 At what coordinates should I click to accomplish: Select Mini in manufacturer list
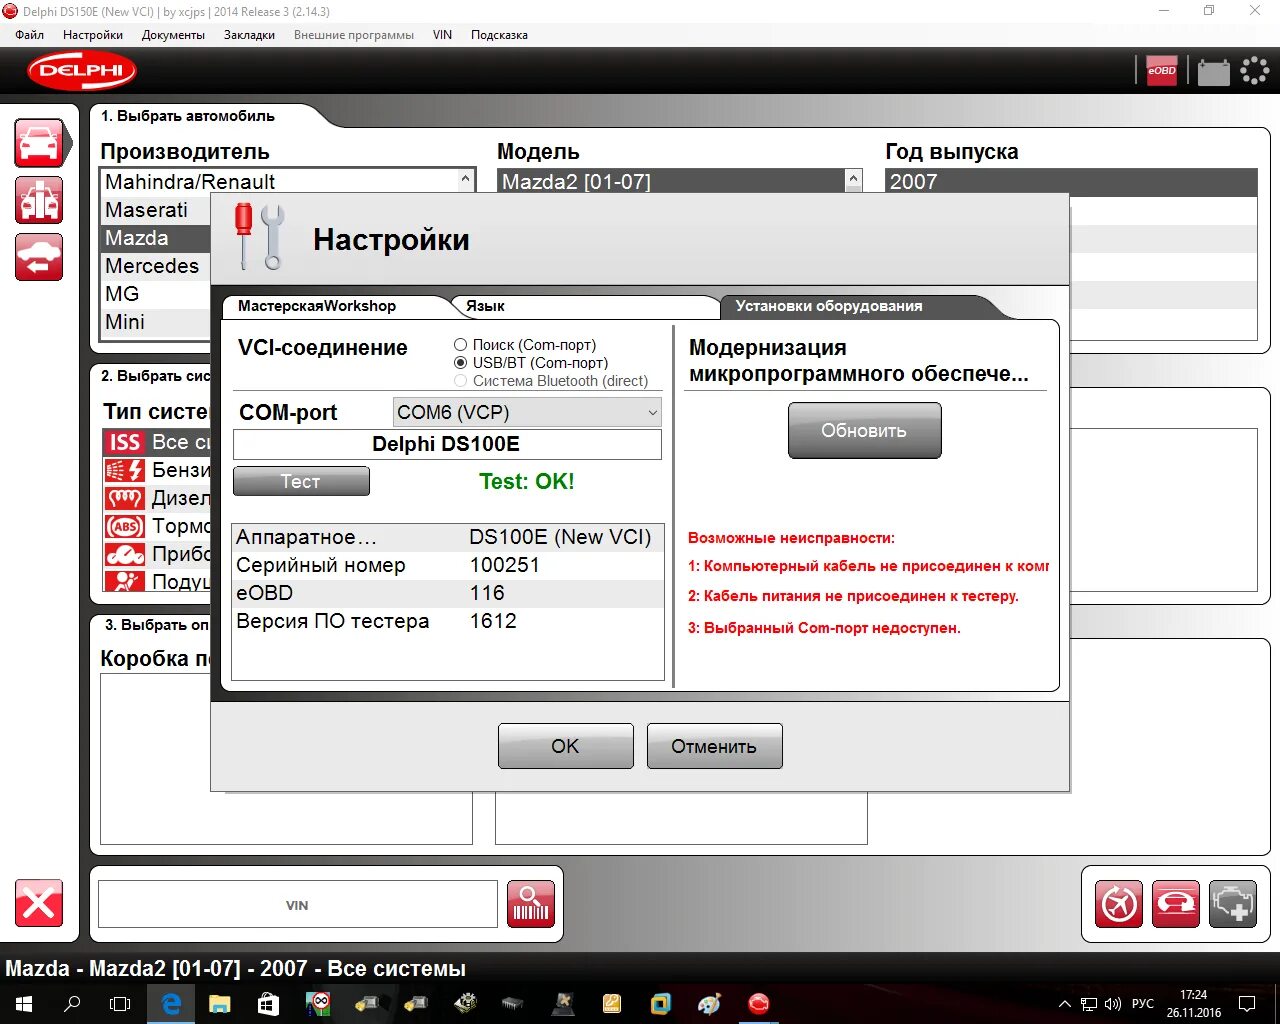[157, 322]
